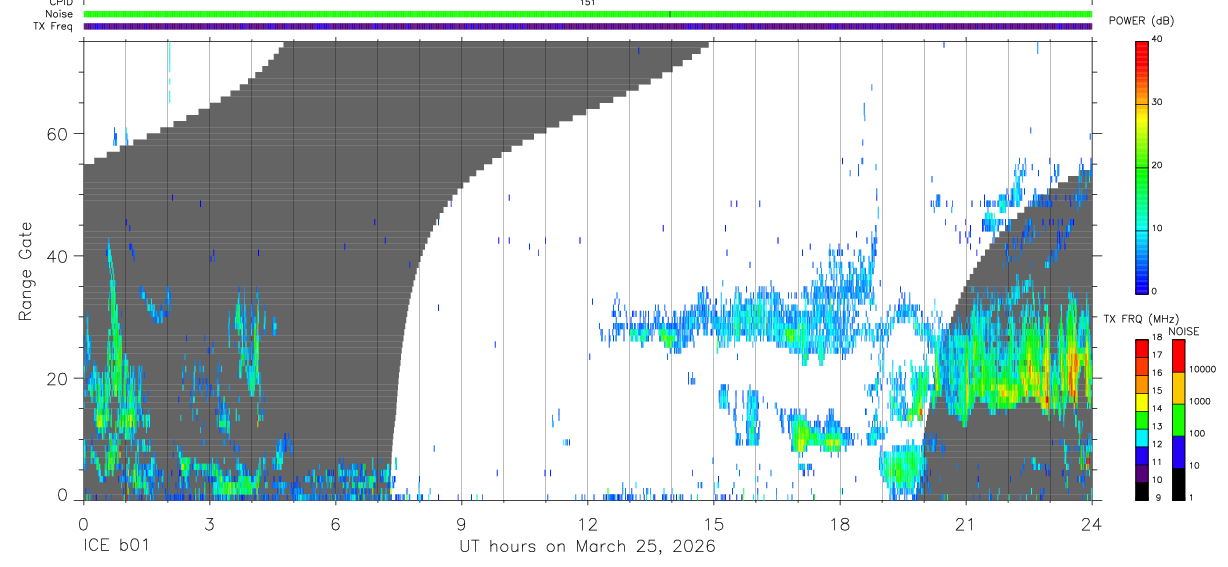Click the 'ICE b01' radar label
This screenshot has width=1228, height=567.
point(115,547)
